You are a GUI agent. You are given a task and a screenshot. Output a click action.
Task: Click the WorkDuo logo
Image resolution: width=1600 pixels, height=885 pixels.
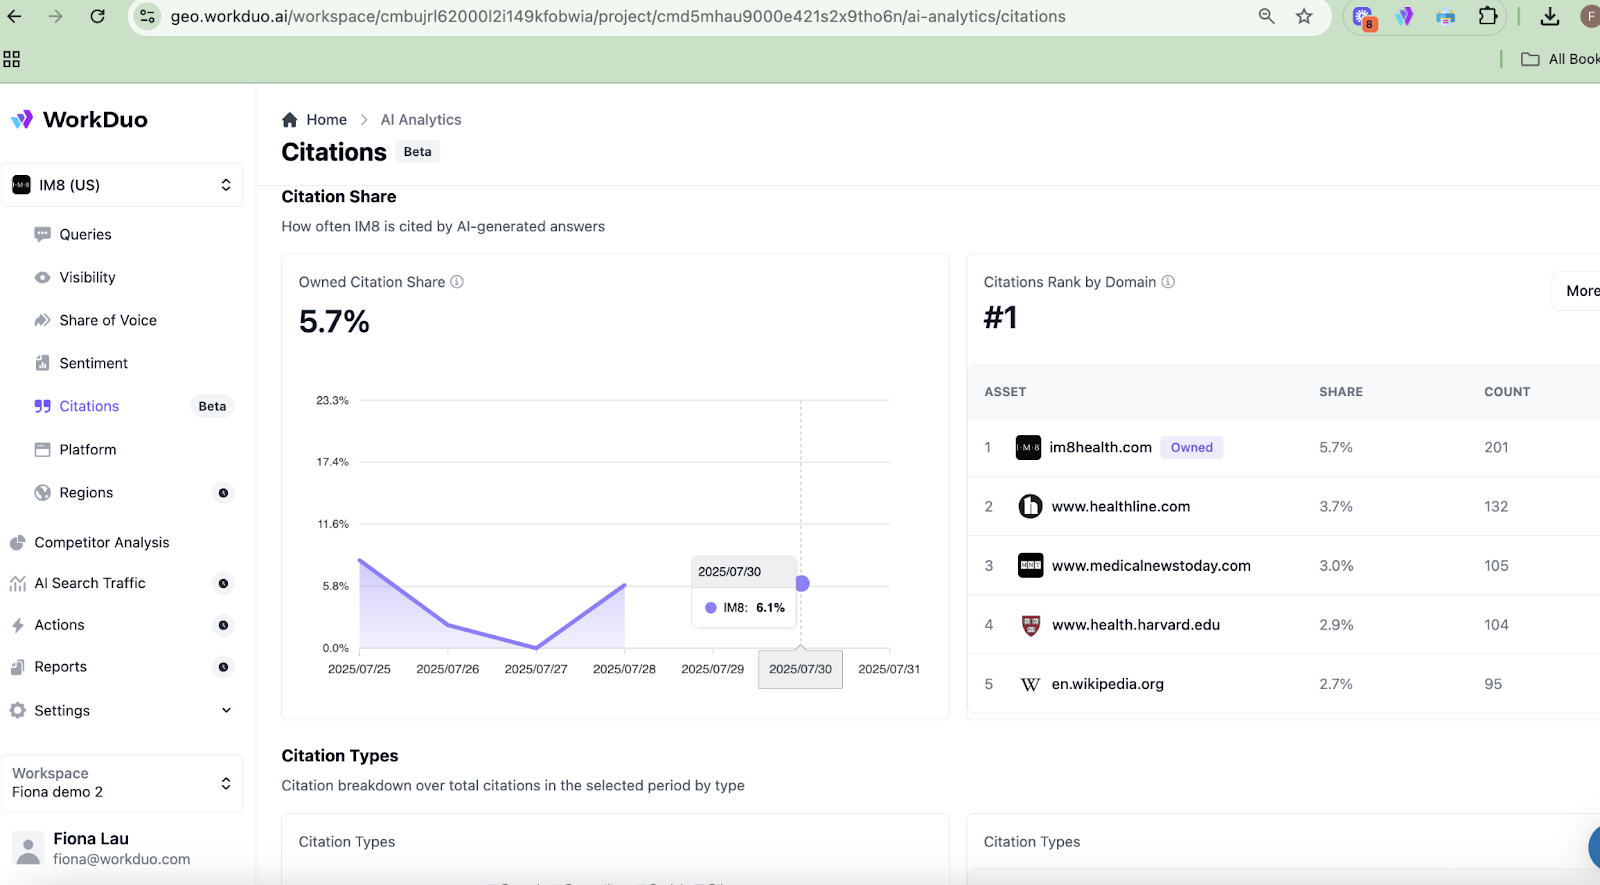[79, 119]
